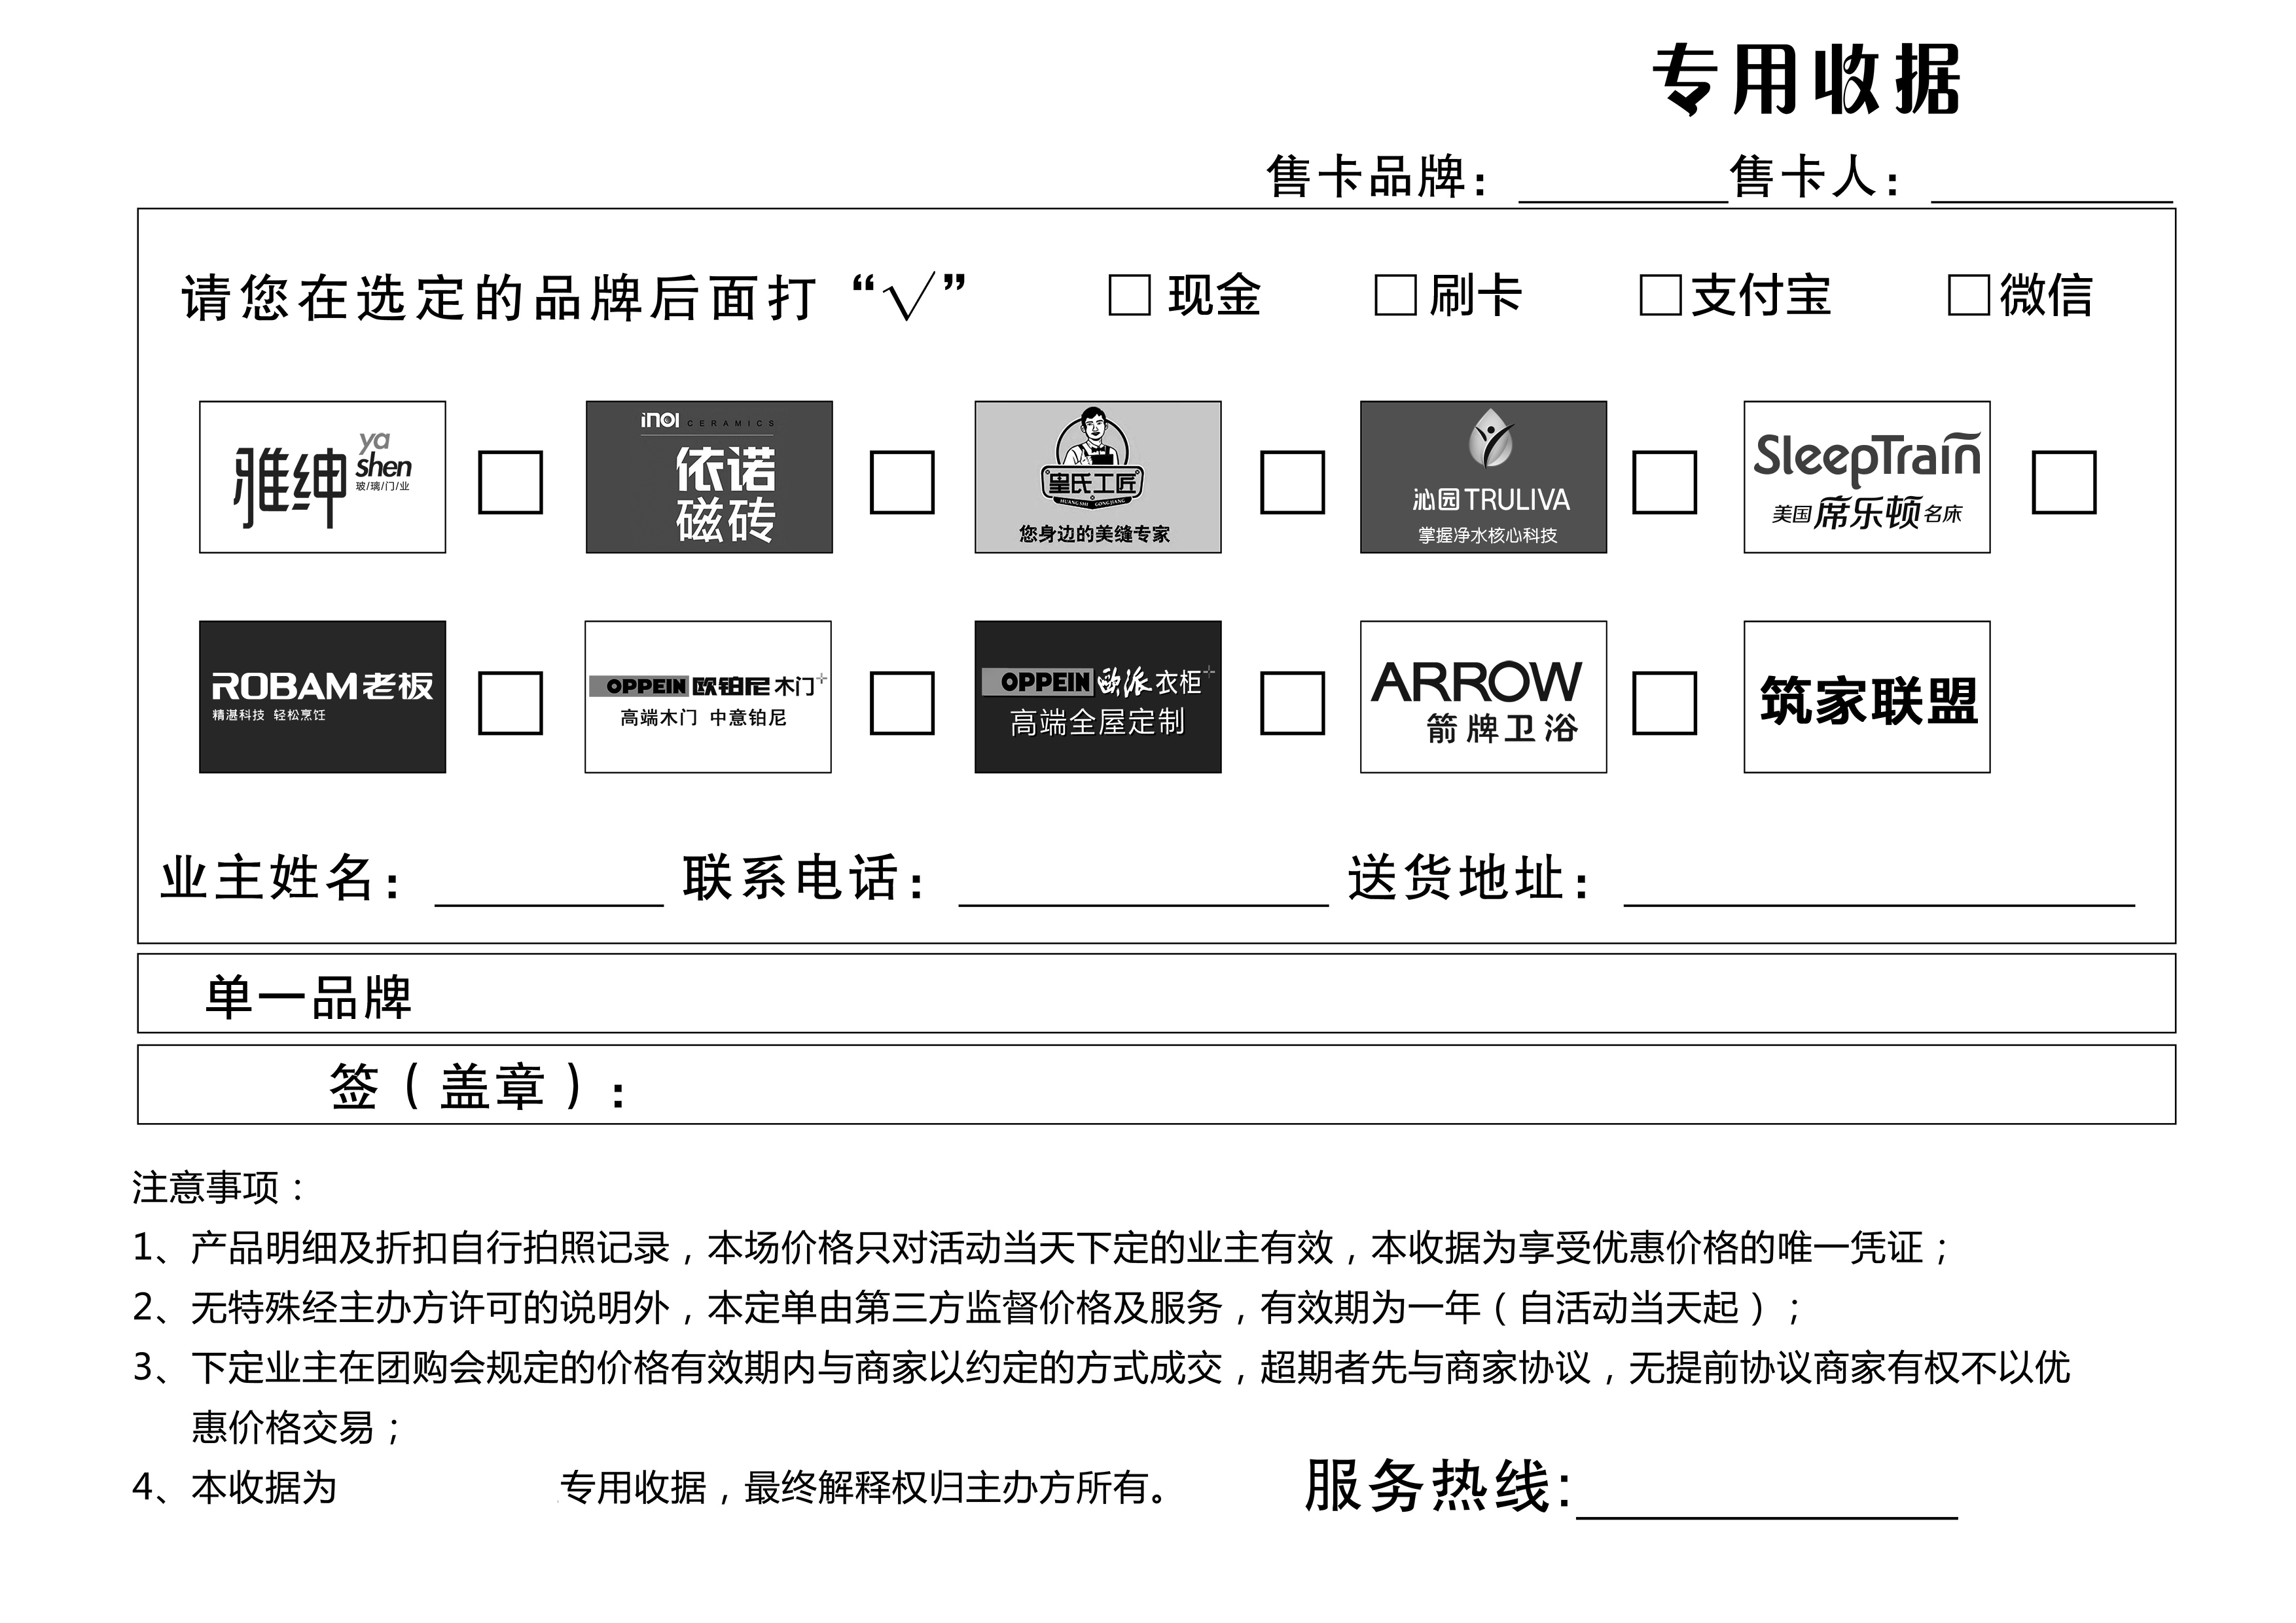Check the 支付宝 payment checkbox
This screenshot has height=1623, width=2296.
[1660, 295]
